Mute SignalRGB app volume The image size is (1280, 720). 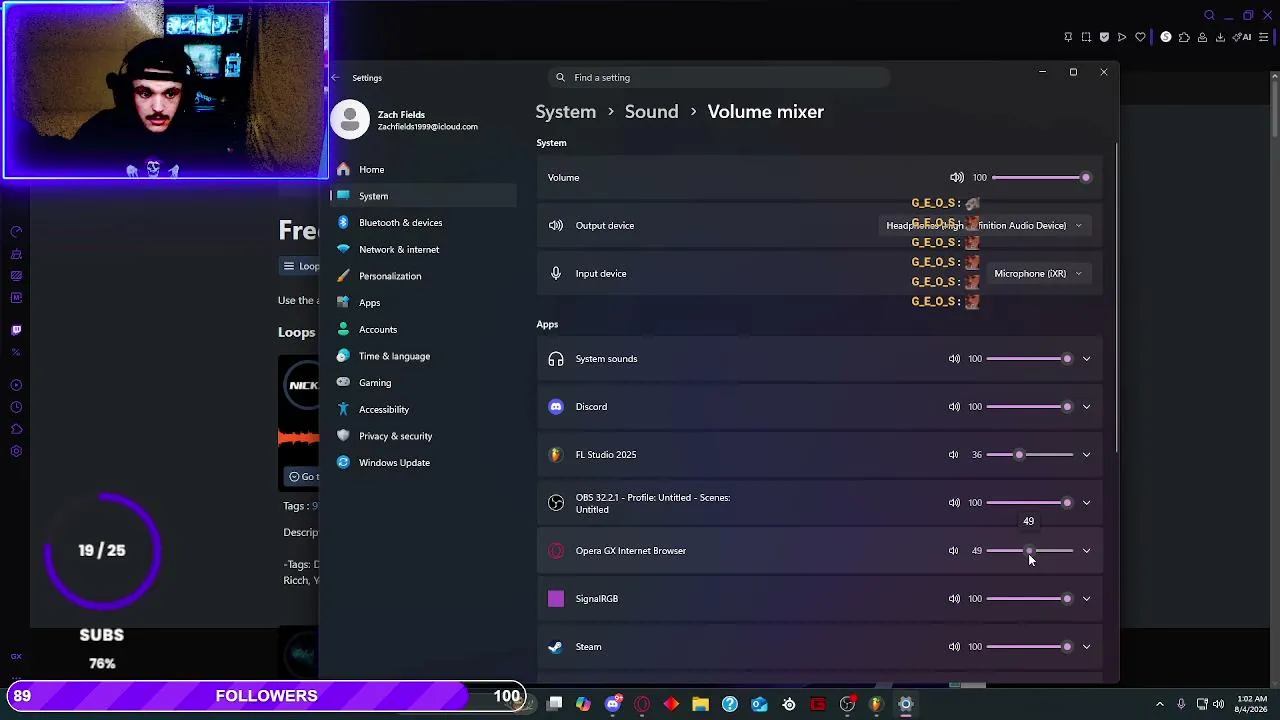pos(954,599)
